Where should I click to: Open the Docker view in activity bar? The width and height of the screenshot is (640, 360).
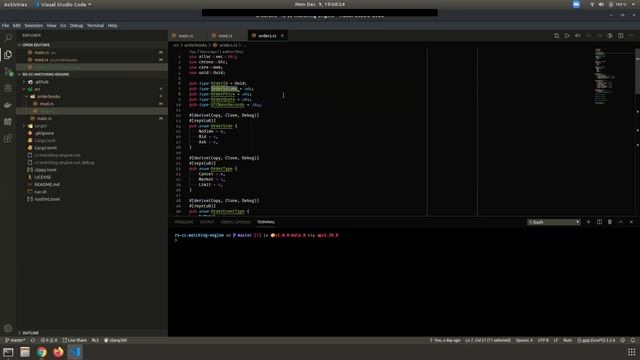coord(8,105)
